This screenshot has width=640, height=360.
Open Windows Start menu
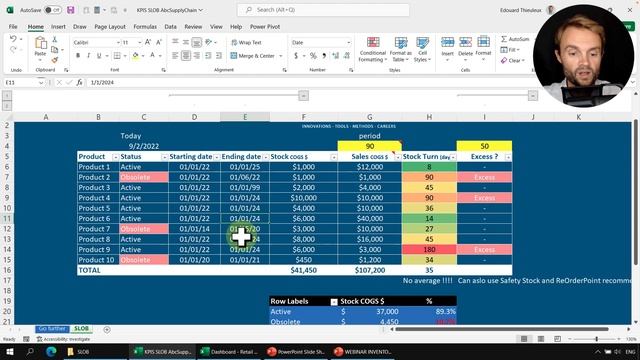click(x=9, y=351)
